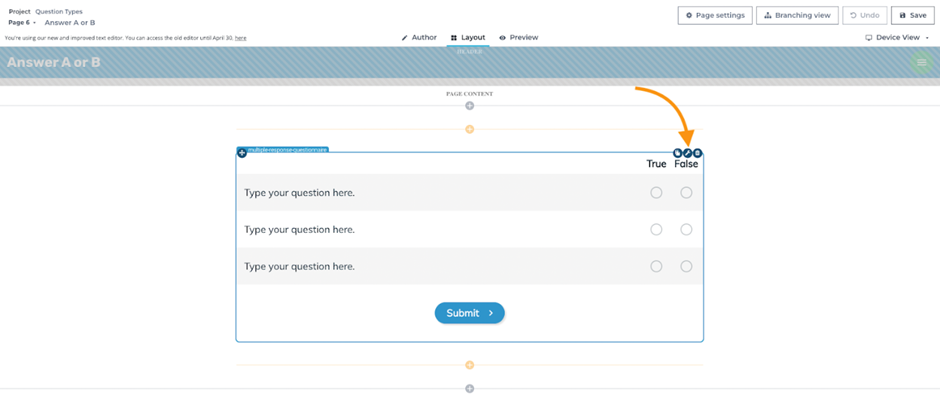The height and width of the screenshot is (395, 940).
Task: Click the multiple-response-questionnaire label tag
Action: coord(287,150)
